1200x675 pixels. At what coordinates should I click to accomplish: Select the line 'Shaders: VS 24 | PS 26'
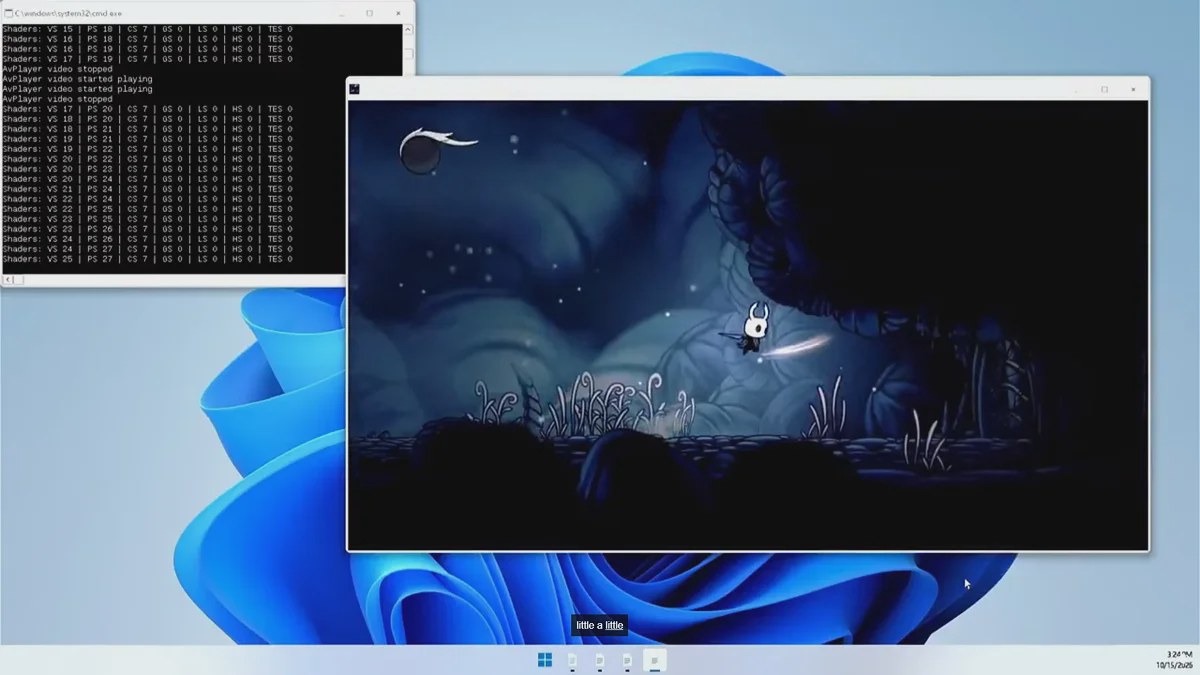tap(148, 239)
